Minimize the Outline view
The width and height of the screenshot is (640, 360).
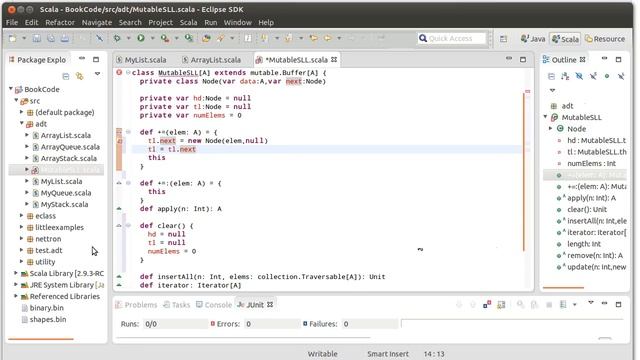(x=604, y=59)
